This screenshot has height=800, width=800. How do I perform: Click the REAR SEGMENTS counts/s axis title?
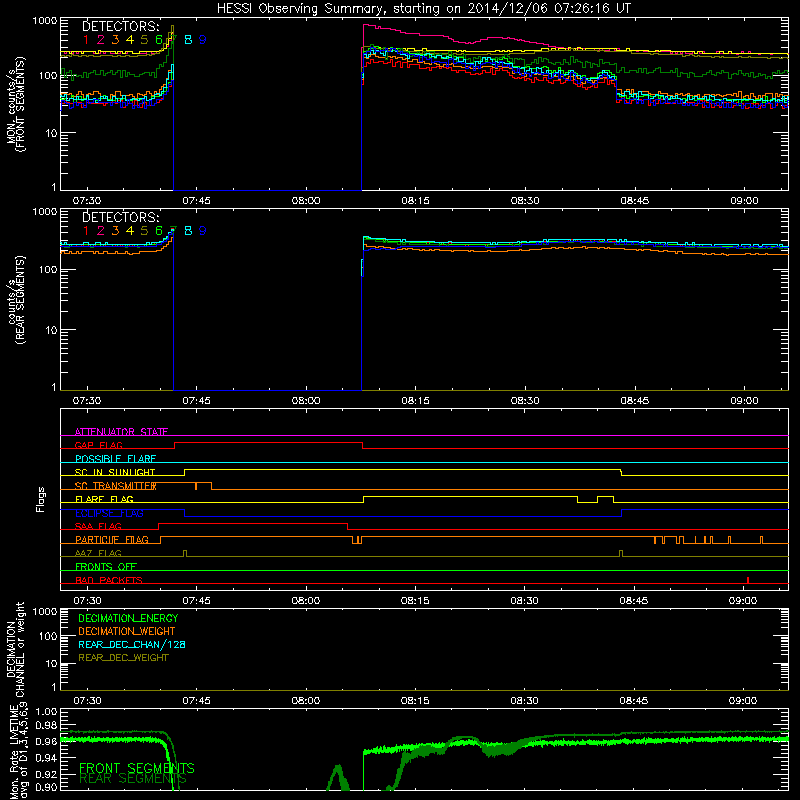coord(15,300)
